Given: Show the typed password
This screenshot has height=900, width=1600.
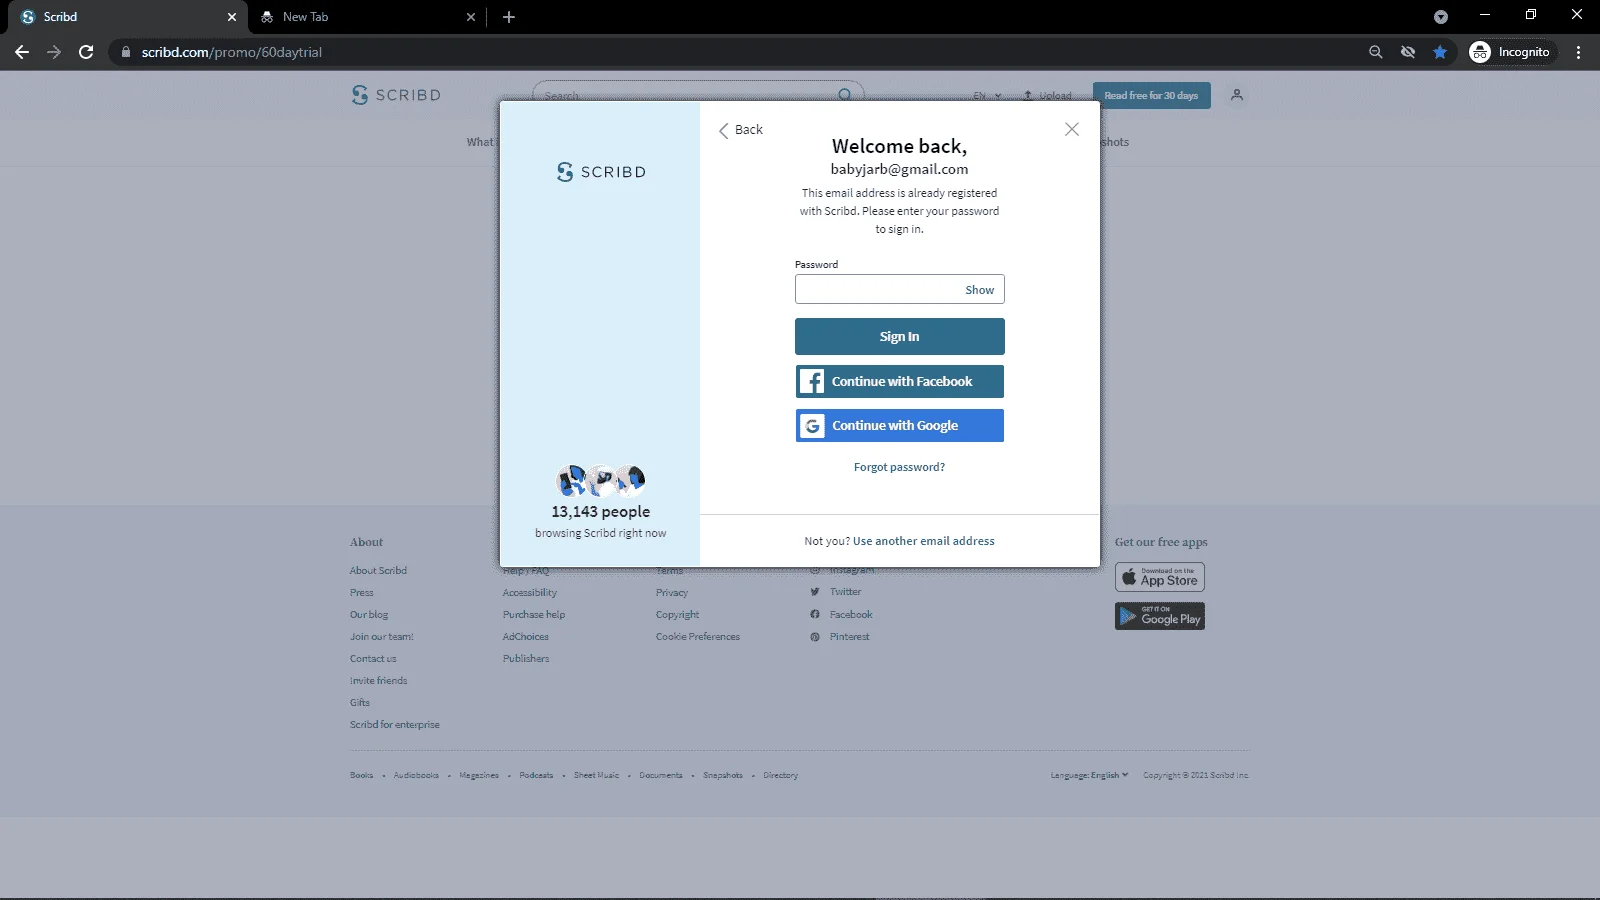Looking at the screenshot, I should point(979,290).
